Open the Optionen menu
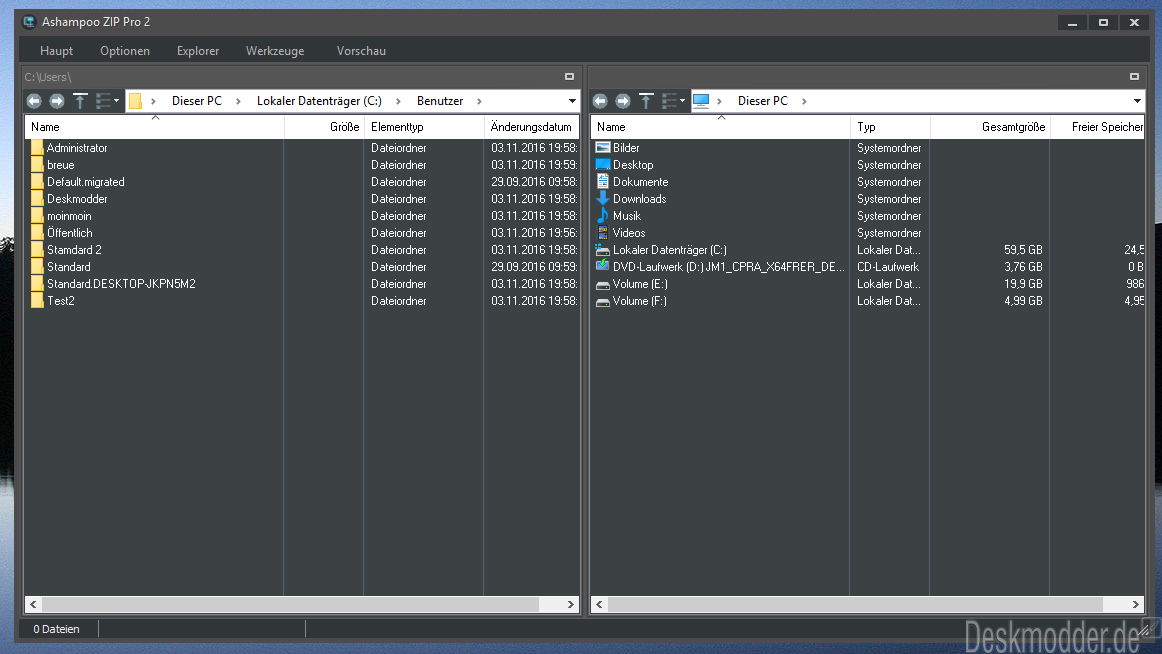 [124, 51]
